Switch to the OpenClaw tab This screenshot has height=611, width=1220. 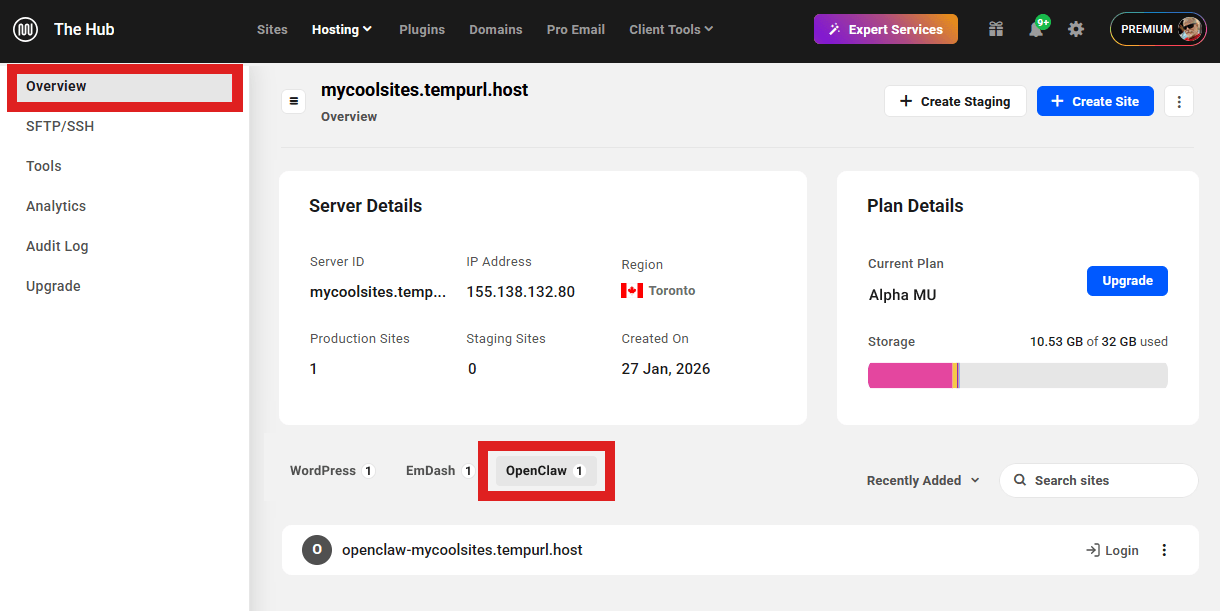pyautogui.click(x=546, y=471)
